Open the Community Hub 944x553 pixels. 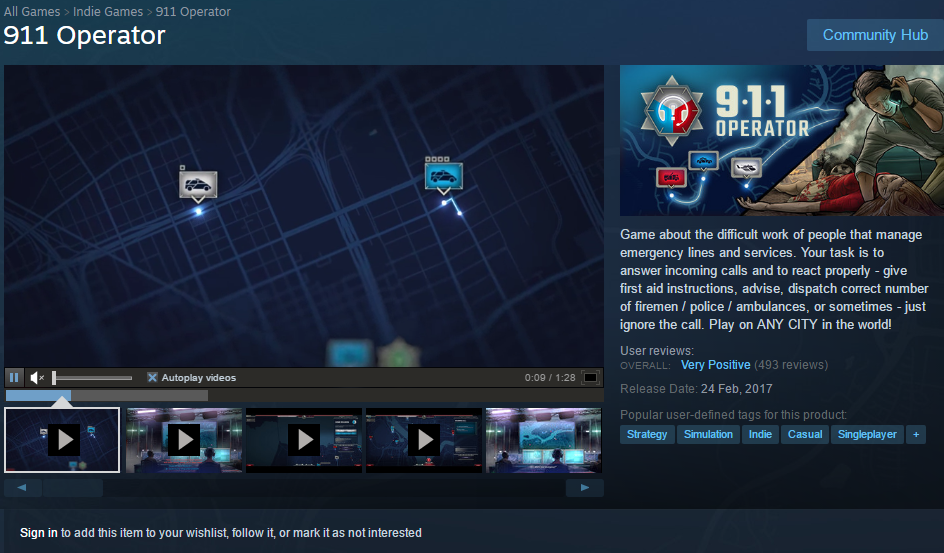click(x=875, y=35)
